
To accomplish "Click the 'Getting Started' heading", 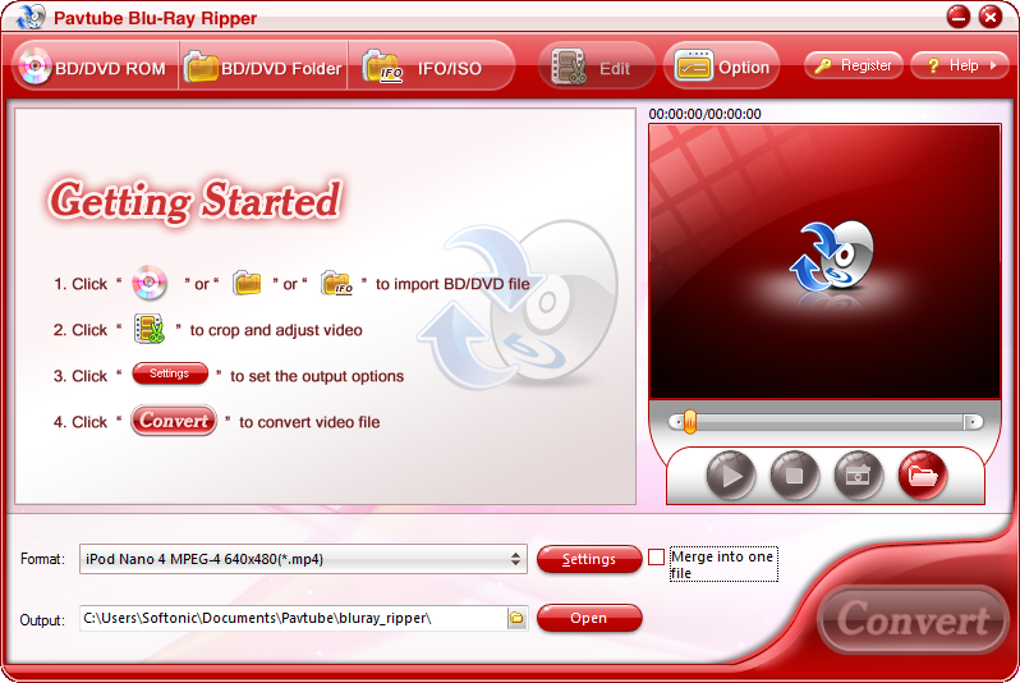I will pyautogui.click(x=195, y=200).
